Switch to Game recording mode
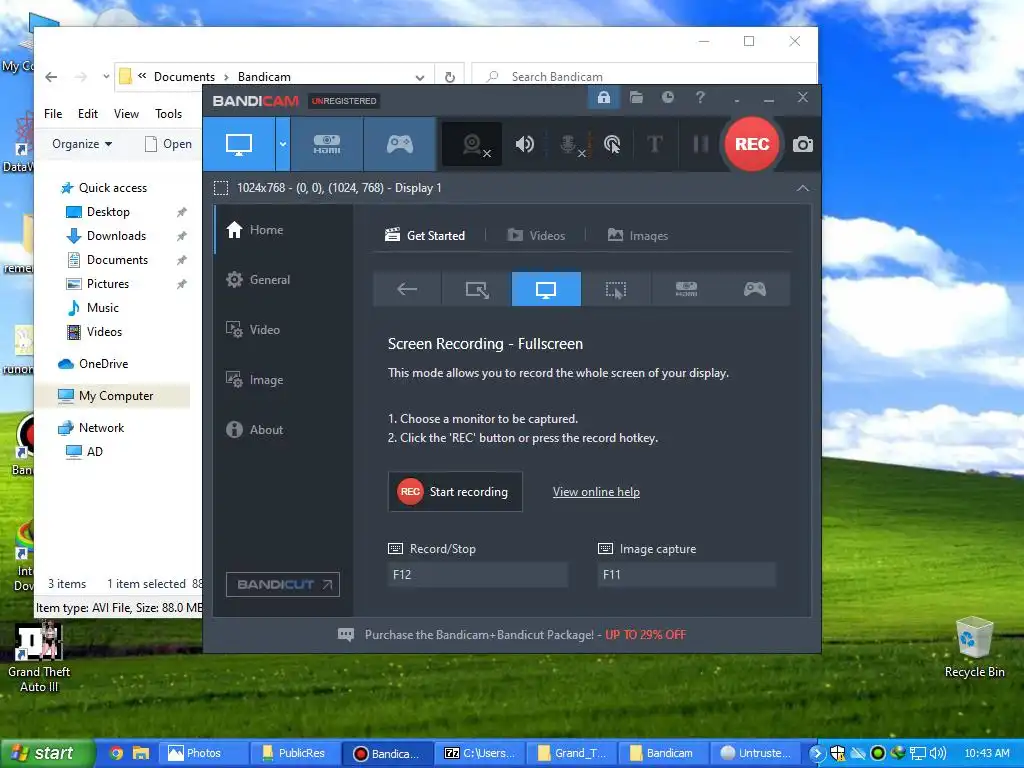Viewport: 1024px width, 768px height. point(400,144)
